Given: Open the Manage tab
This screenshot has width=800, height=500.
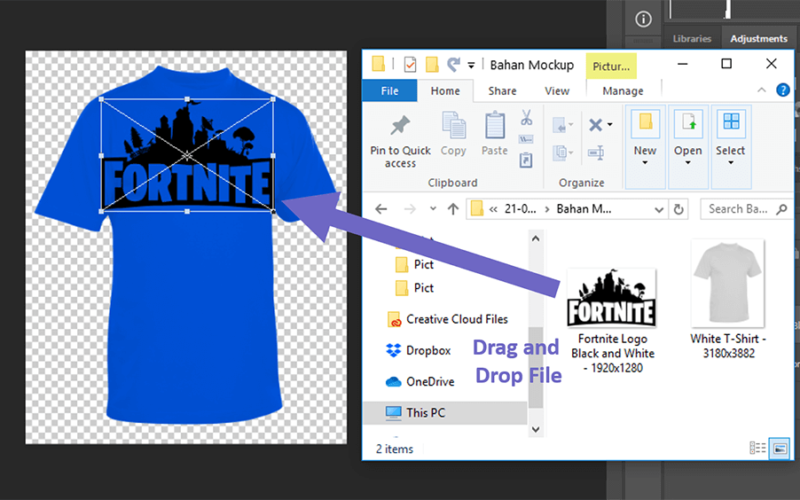Looking at the screenshot, I should click(622, 91).
